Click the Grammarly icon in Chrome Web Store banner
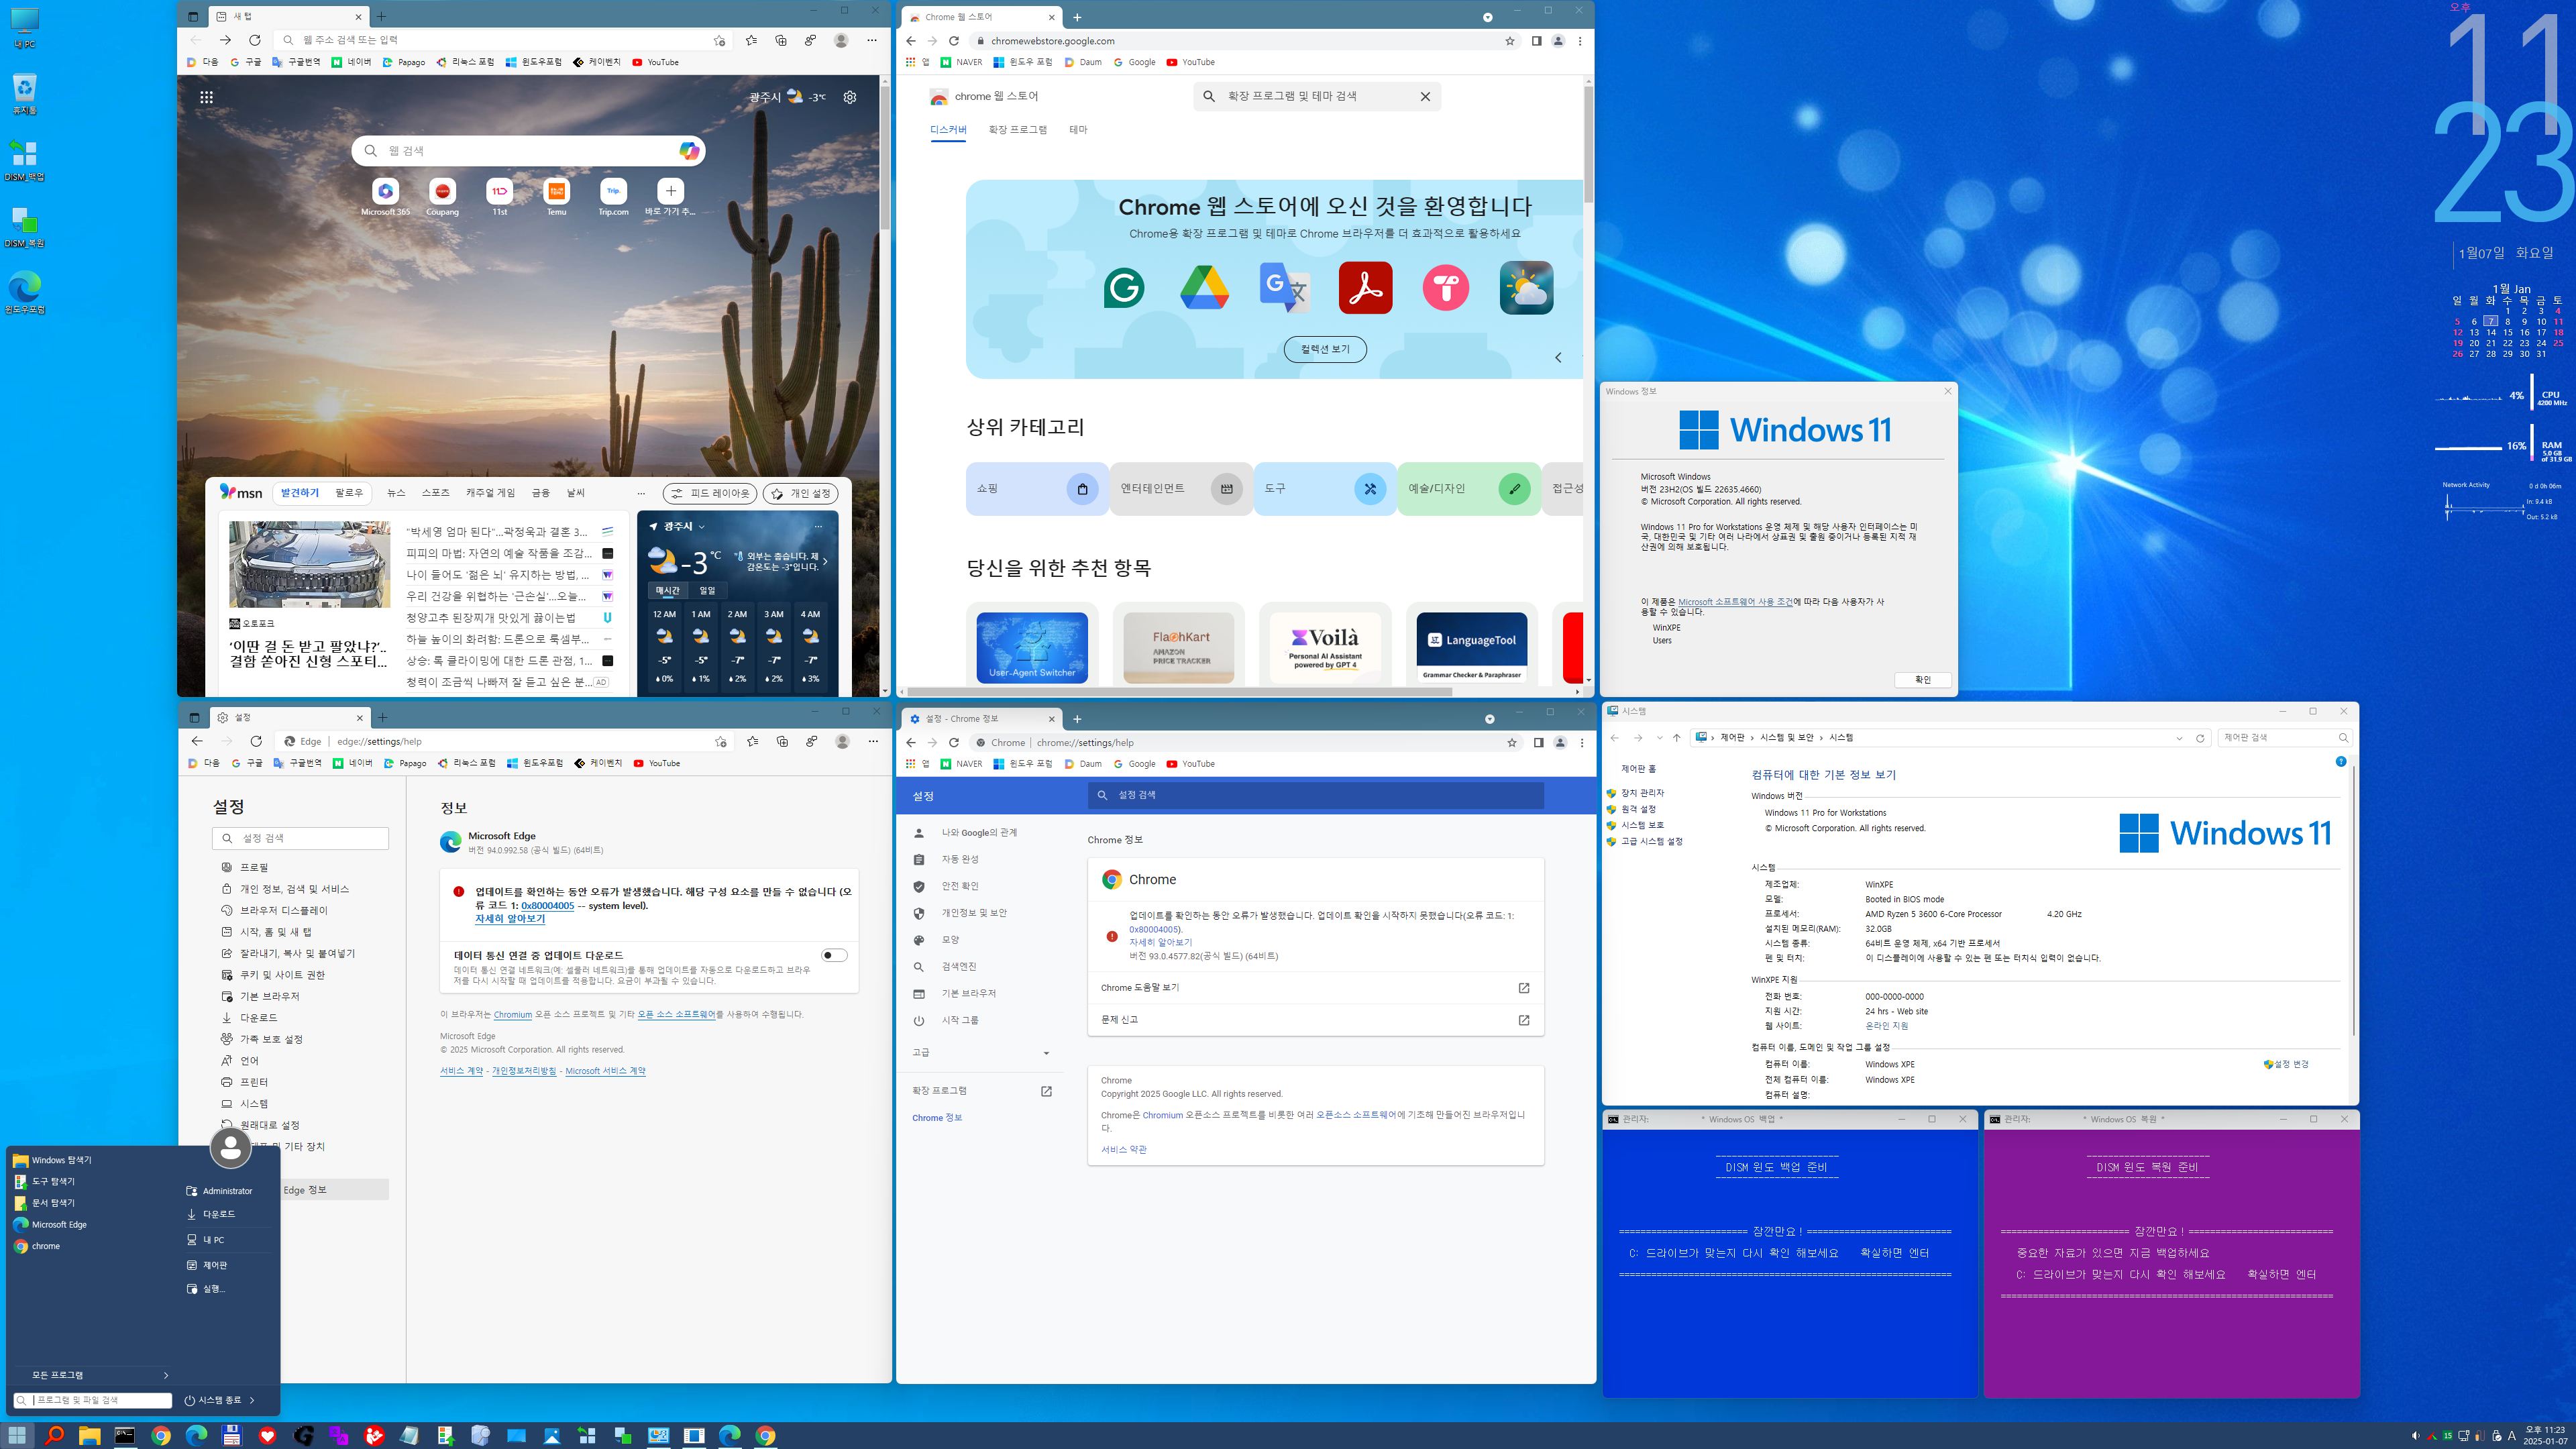The image size is (2576, 1449). (x=1124, y=288)
